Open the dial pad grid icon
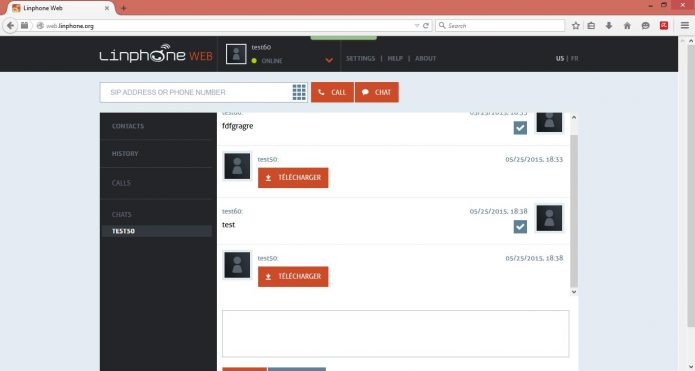This screenshot has height=371, width=695. point(299,92)
